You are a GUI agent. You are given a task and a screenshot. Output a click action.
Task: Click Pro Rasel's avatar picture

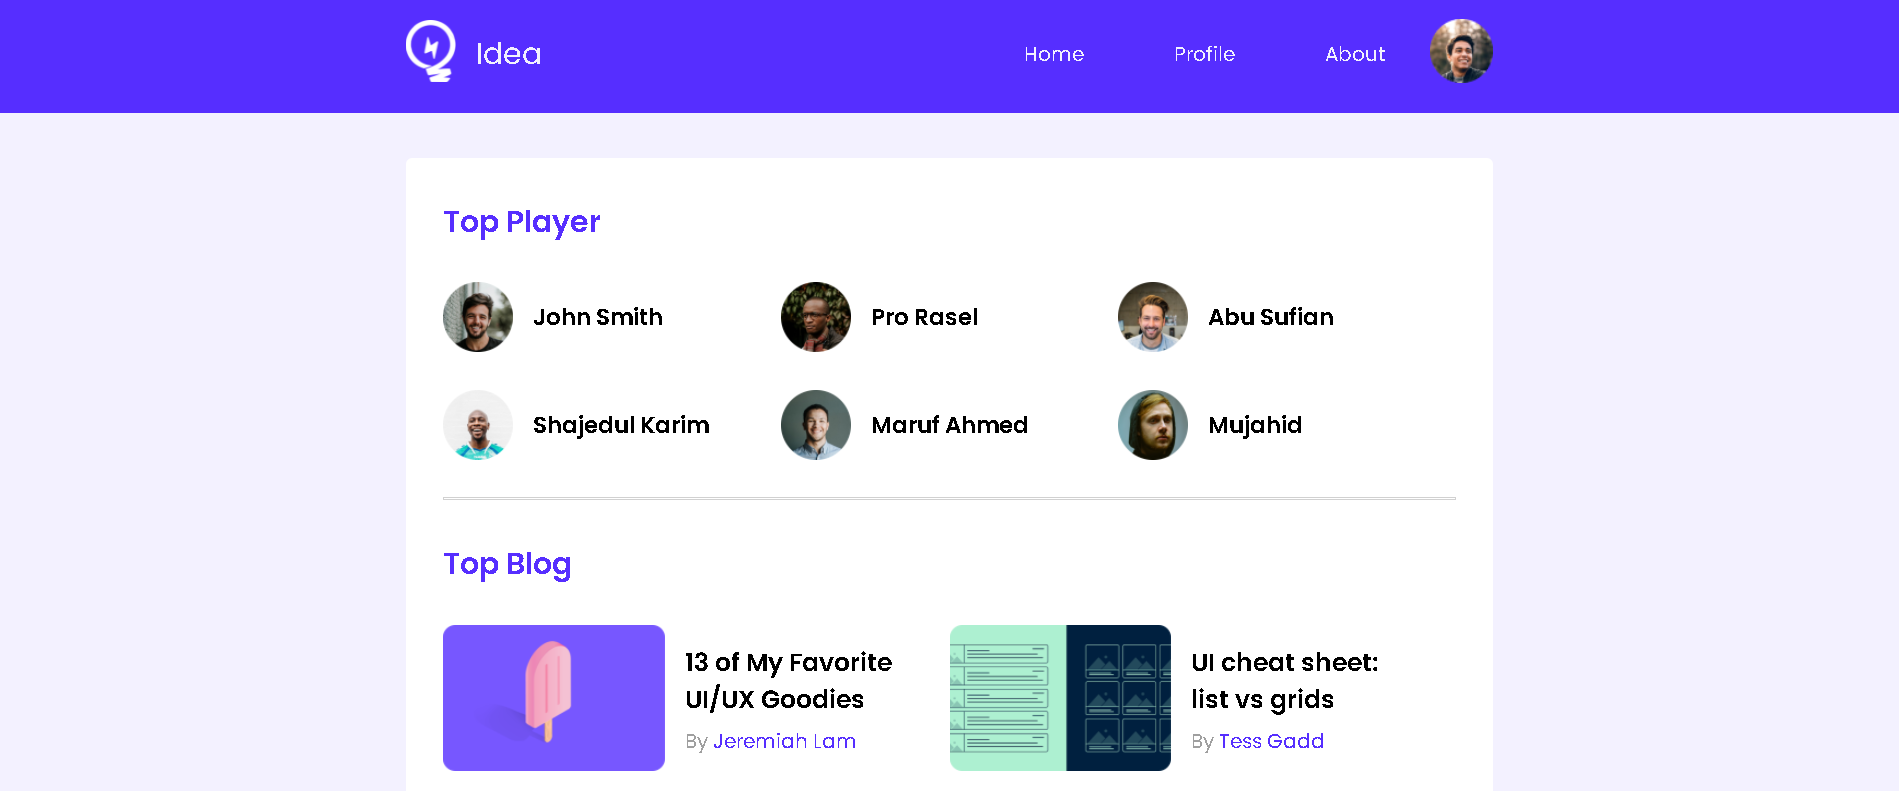tap(816, 317)
